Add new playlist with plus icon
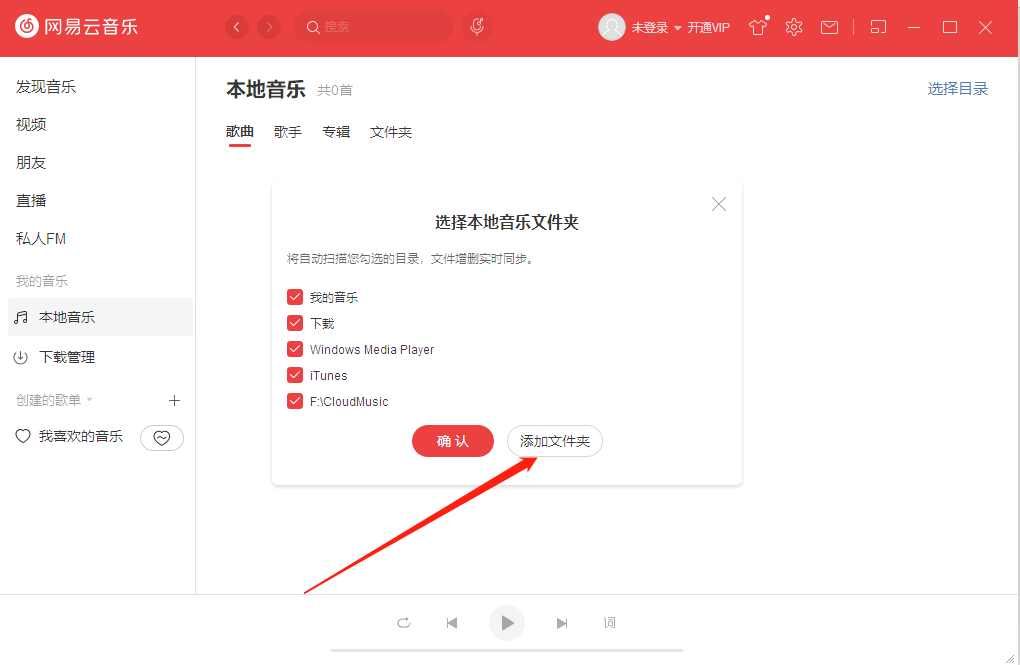The height and width of the screenshot is (665, 1020). point(174,400)
